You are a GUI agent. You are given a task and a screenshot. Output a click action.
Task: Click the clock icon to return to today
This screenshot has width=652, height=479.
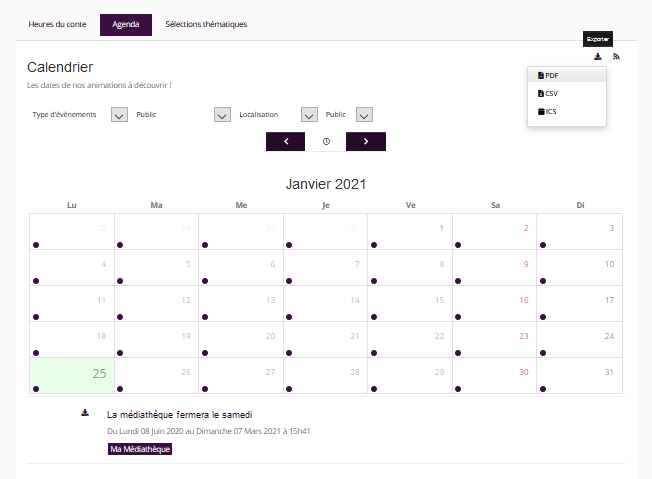click(x=326, y=142)
